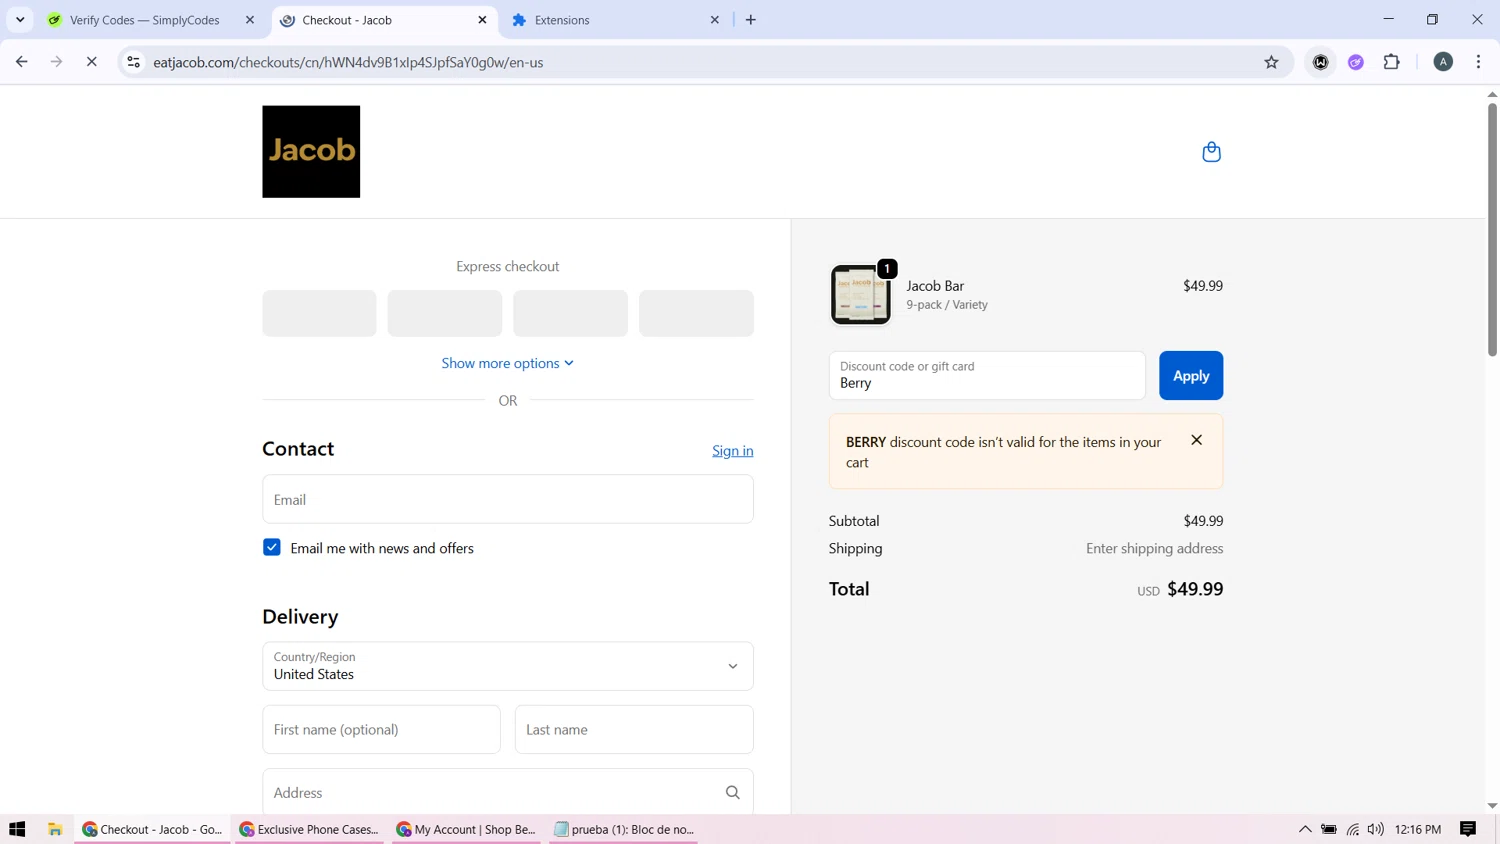The image size is (1500, 844).
Task: Click the Subtotal label
Action: [x=854, y=521]
